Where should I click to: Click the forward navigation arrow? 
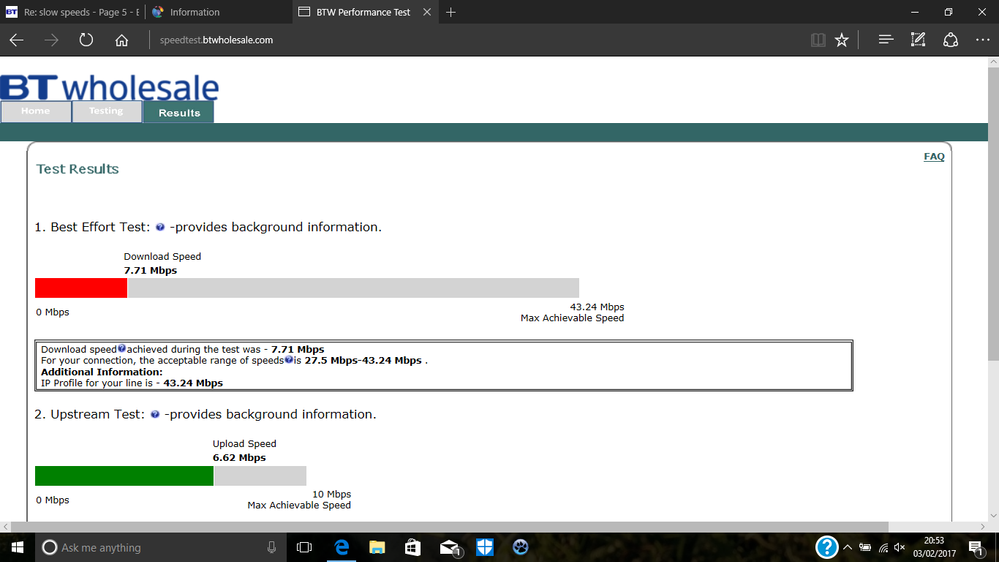pos(52,40)
